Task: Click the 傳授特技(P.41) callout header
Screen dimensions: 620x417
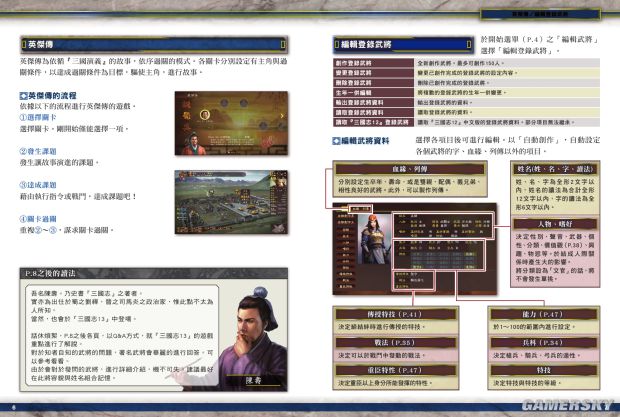Action: 395,314
